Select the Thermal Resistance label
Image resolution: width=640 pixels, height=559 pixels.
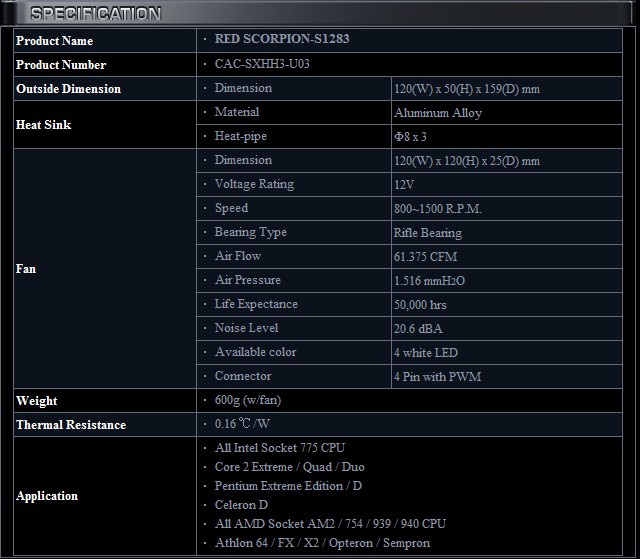(x=71, y=425)
